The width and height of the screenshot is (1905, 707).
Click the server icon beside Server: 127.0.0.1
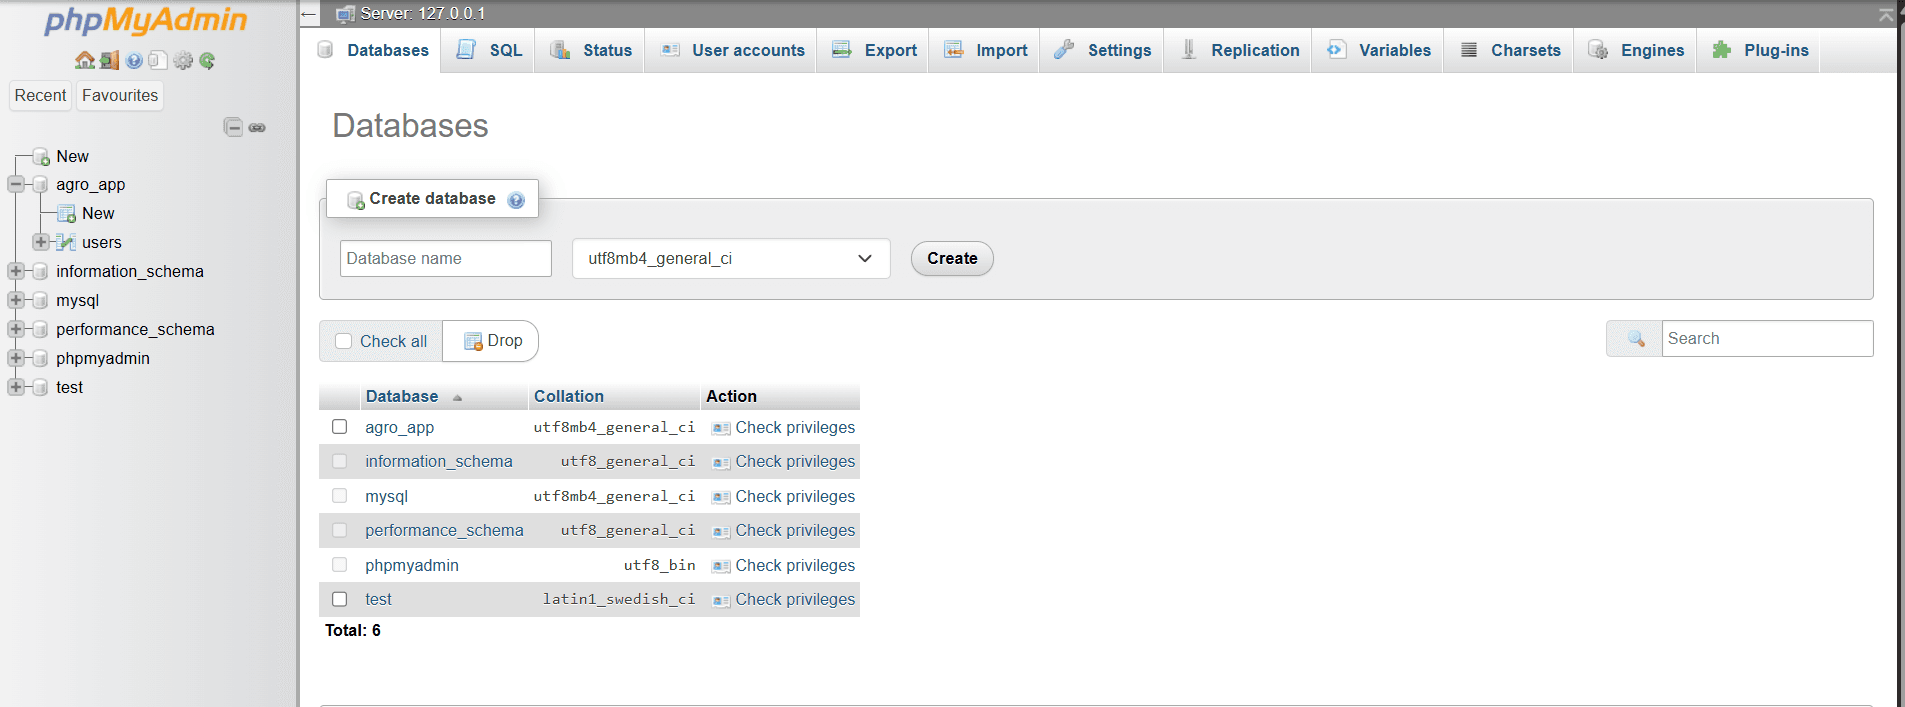point(346,14)
